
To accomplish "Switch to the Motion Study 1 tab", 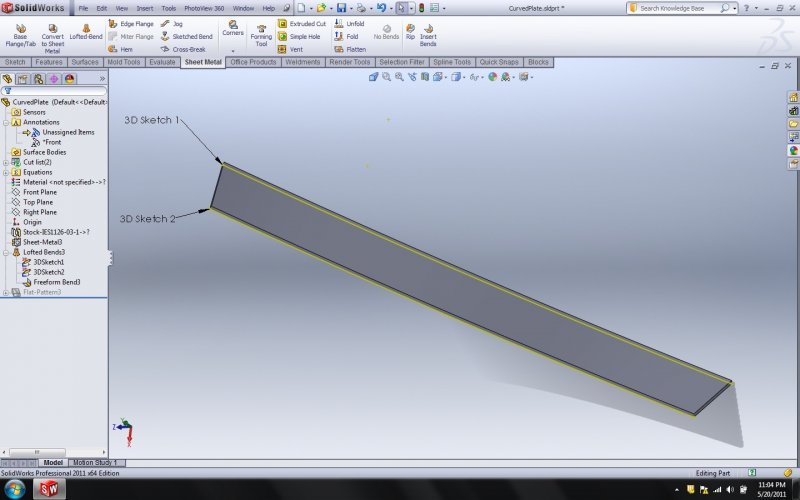I will pos(93,463).
